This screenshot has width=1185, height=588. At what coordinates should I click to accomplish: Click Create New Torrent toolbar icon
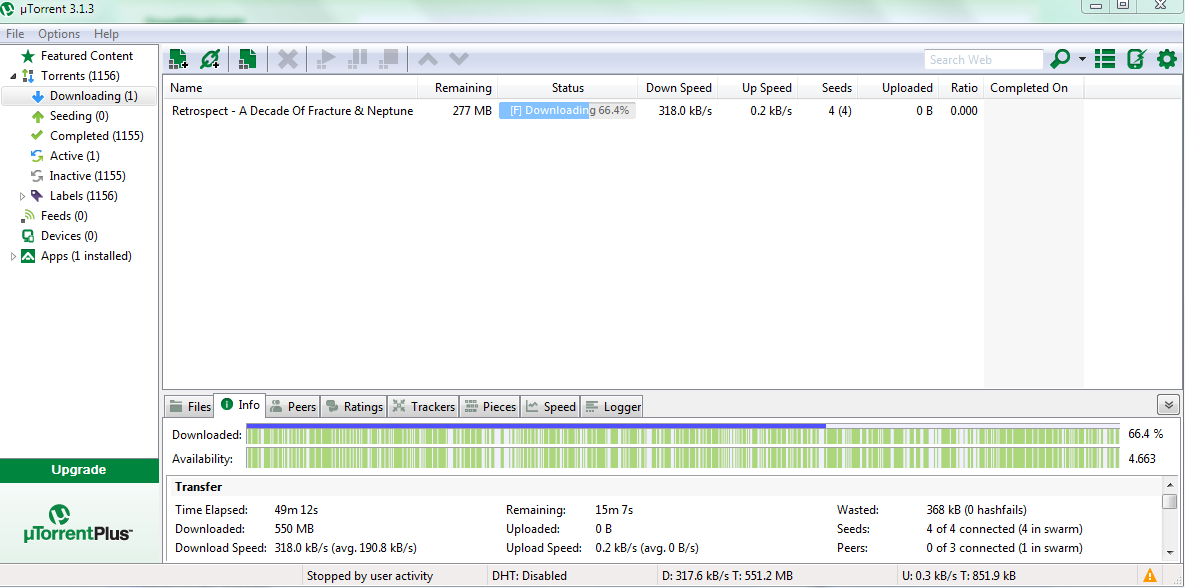[248, 59]
